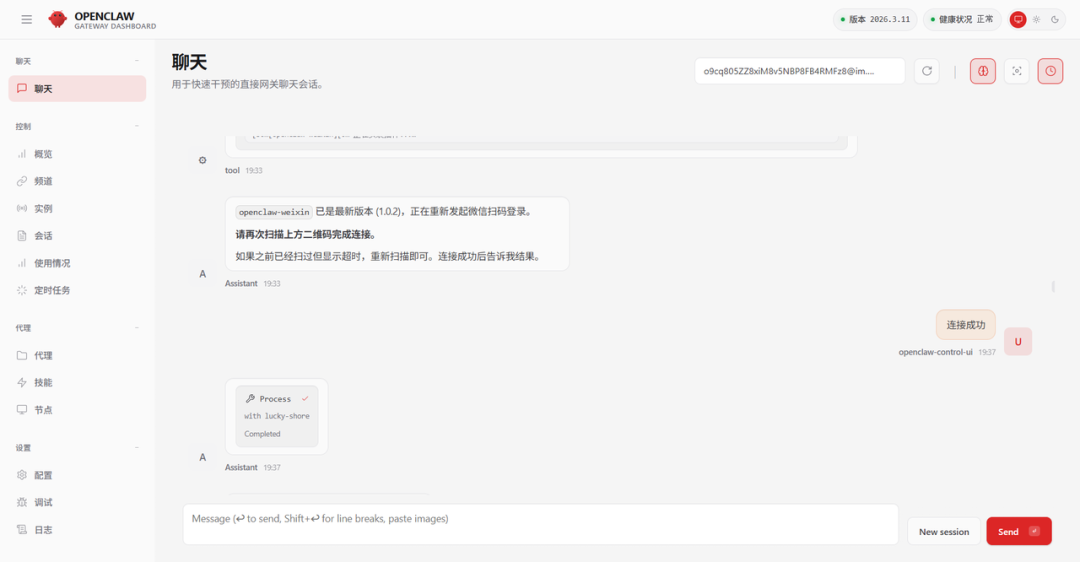
Task: Open 概览 in the sidebar
Action: [x=43, y=154]
